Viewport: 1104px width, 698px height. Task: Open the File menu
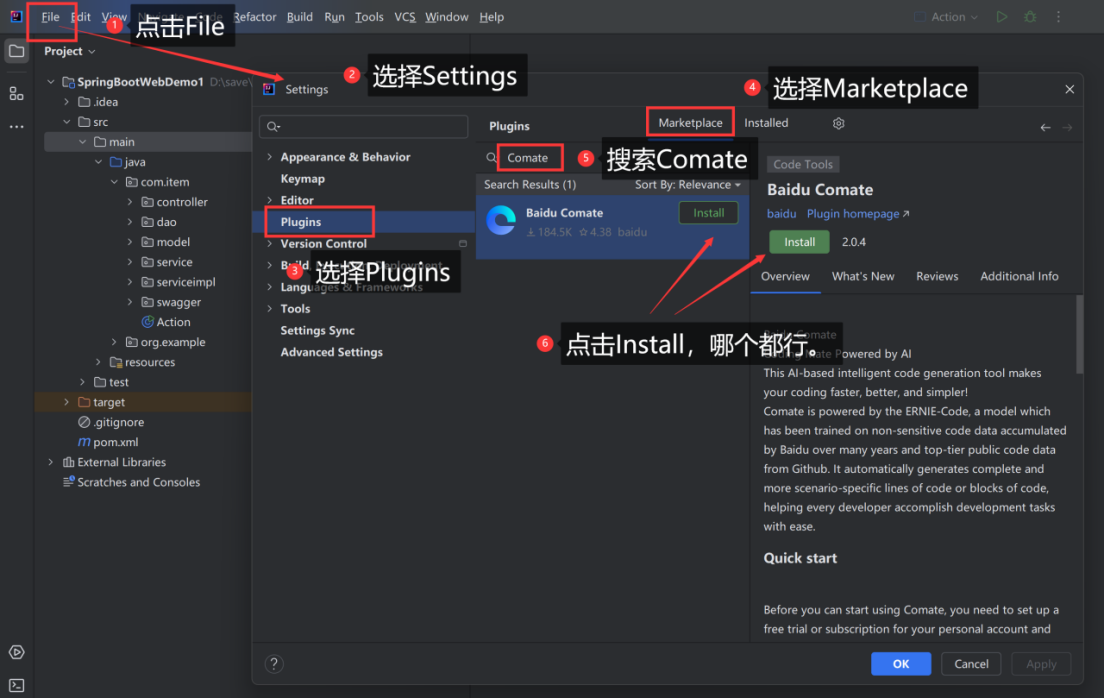point(50,17)
